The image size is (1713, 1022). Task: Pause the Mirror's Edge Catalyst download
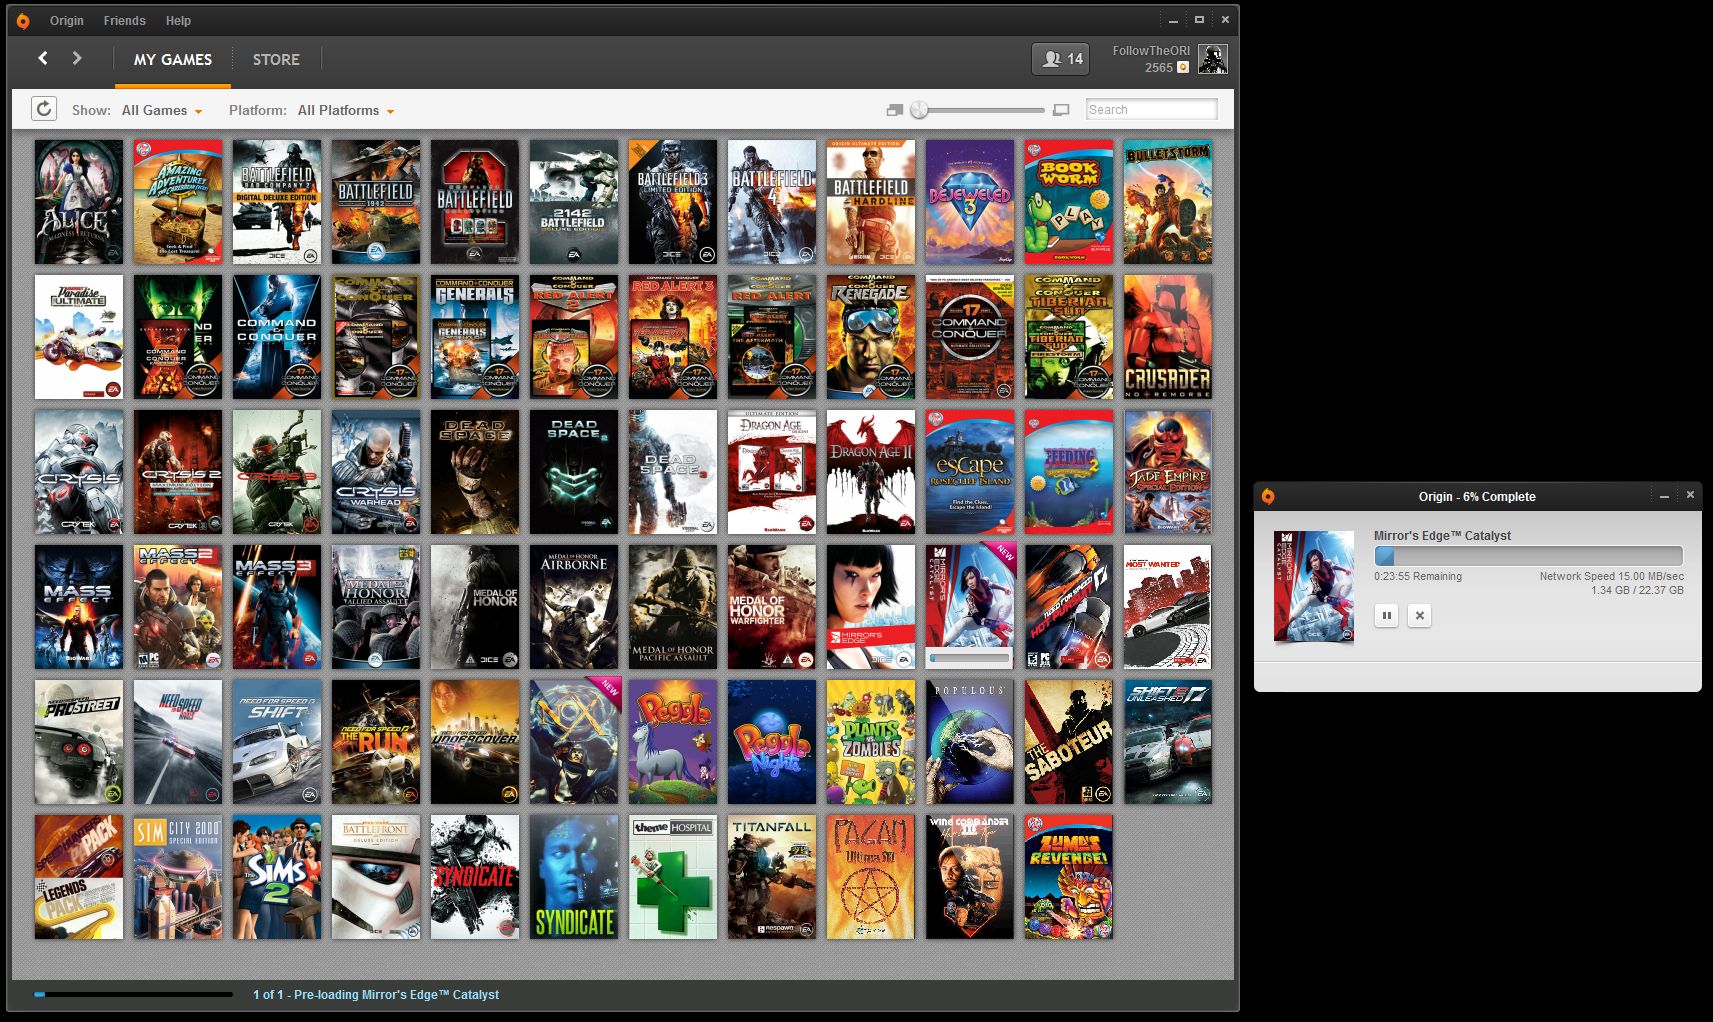pos(1386,615)
